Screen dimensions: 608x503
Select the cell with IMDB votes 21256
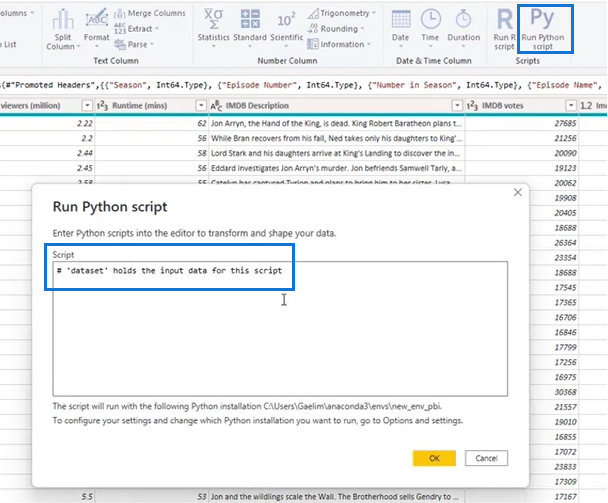[x=522, y=138]
